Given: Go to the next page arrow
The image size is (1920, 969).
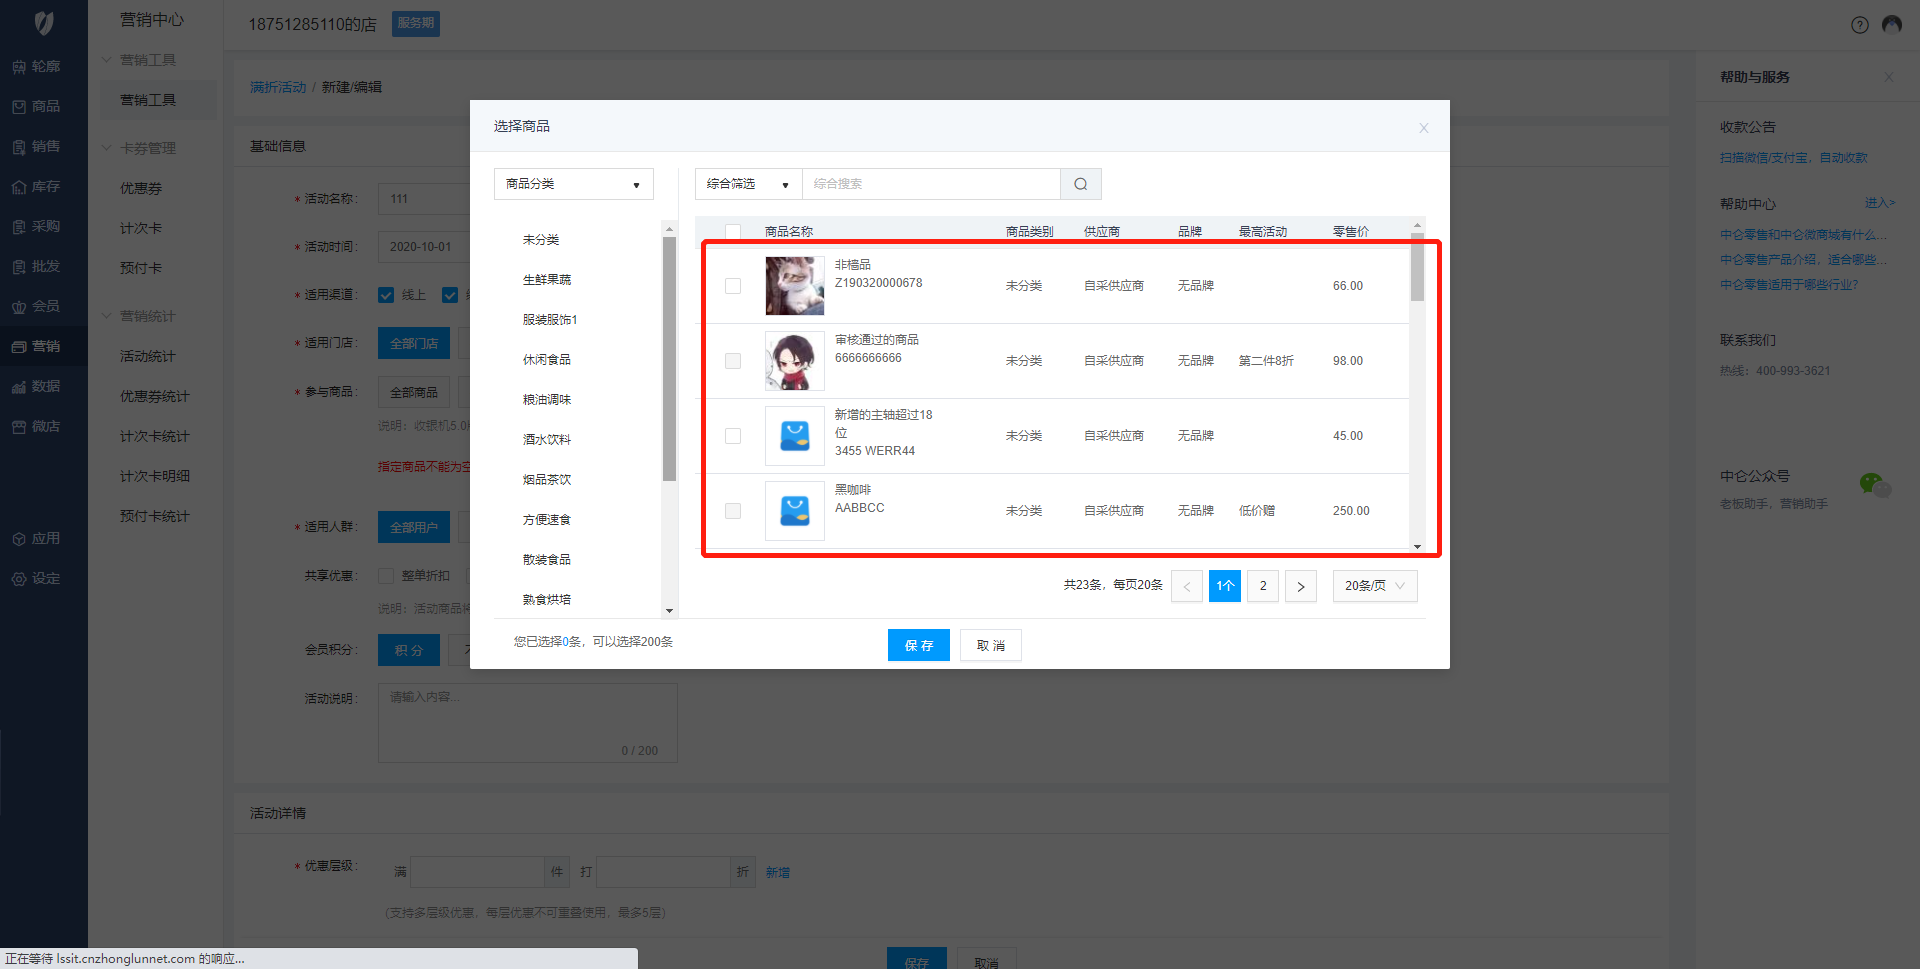Looking at the screenshot, I should (x=1300, y=586).
